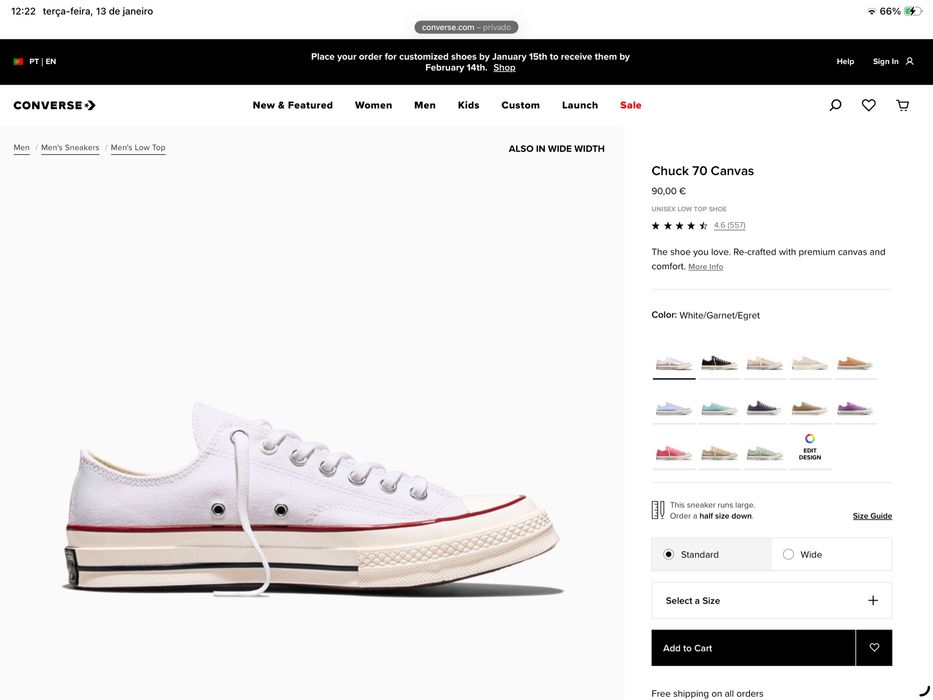Select the orange shoe color swatch

click(855, 362)
